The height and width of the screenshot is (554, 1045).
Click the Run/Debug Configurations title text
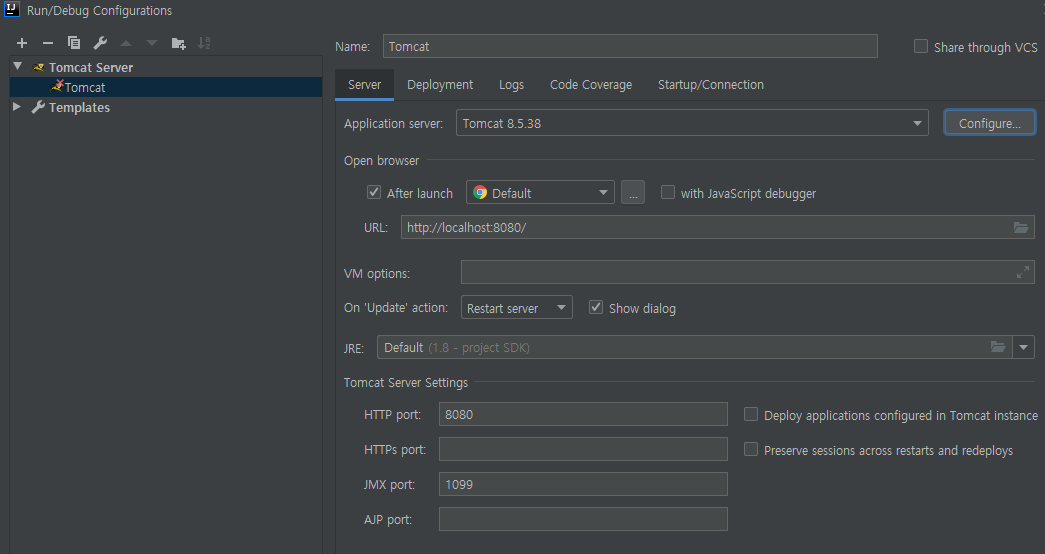click(x=99, y=11)
